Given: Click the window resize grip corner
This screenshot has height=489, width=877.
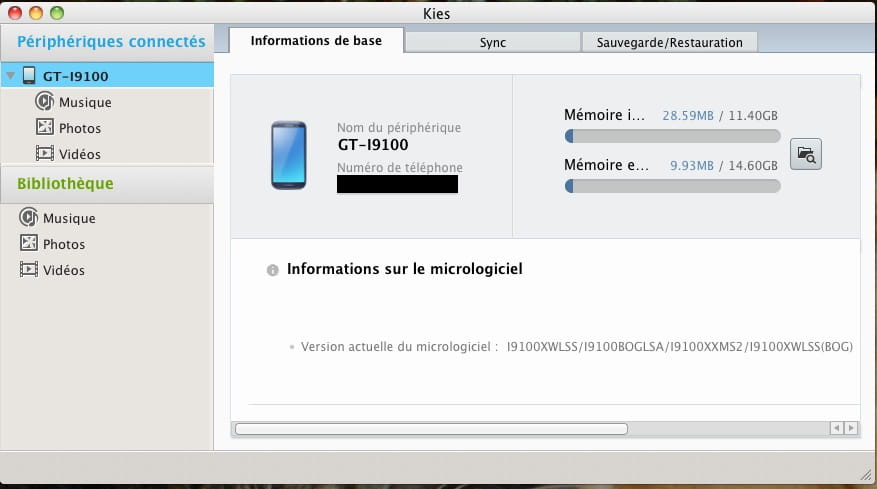Looking at the screenshot, I should (866, 475).
